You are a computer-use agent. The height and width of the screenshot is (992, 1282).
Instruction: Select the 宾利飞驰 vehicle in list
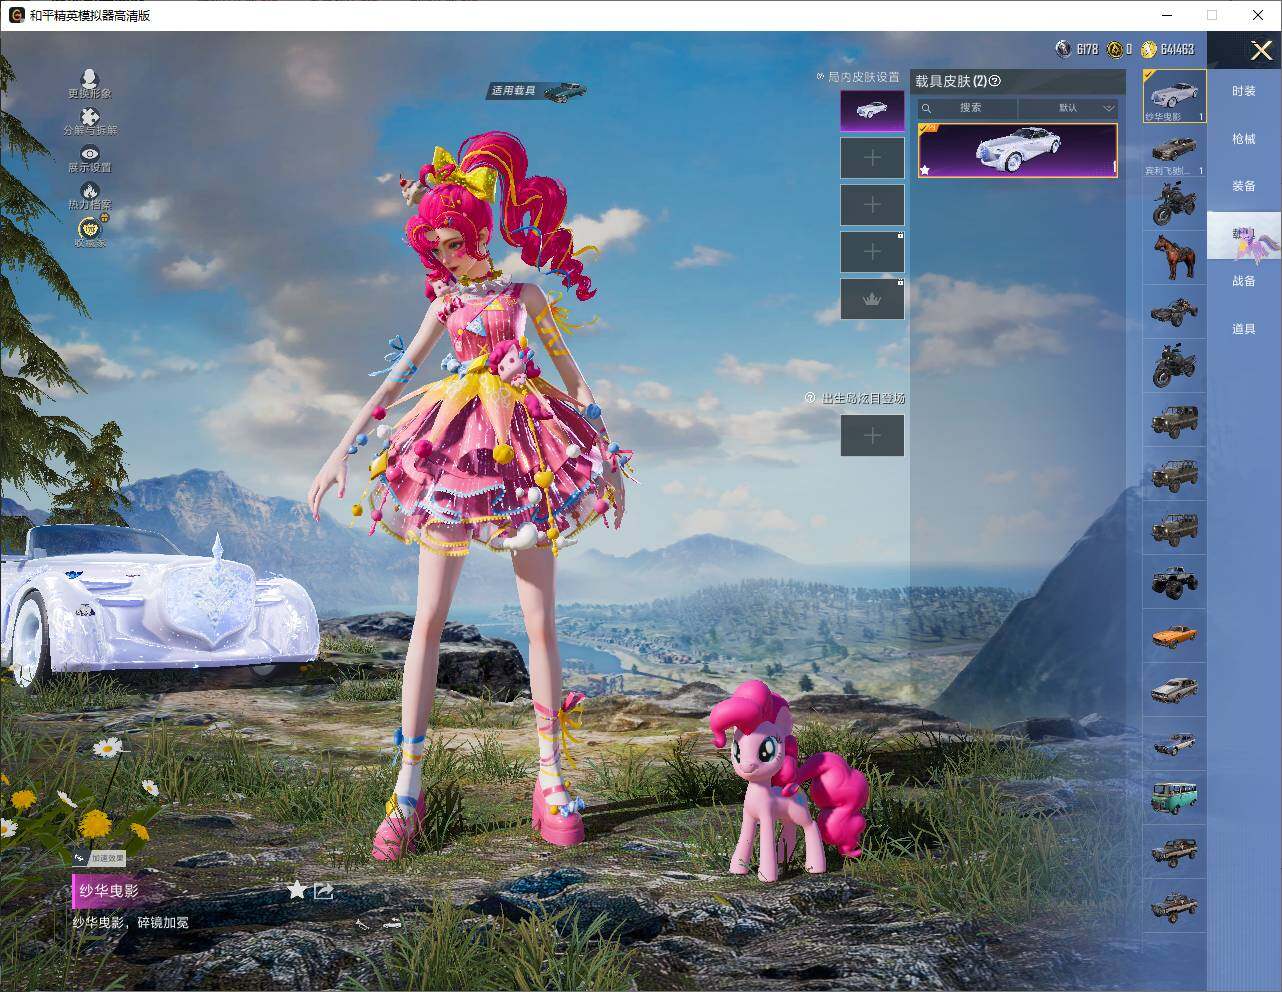(1174, 151)
